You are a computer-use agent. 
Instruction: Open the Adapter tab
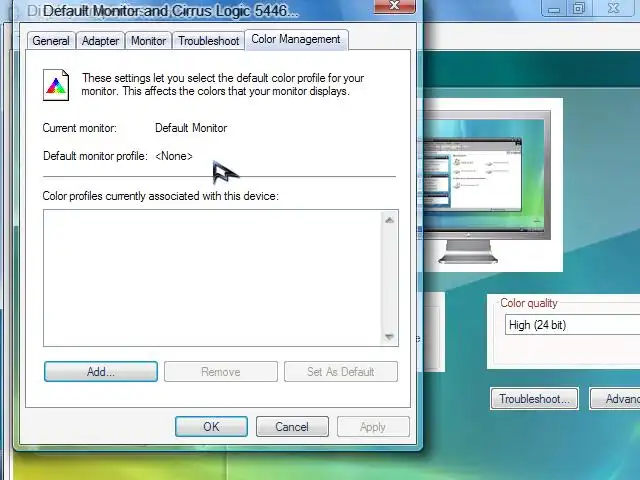pos(100,41)
